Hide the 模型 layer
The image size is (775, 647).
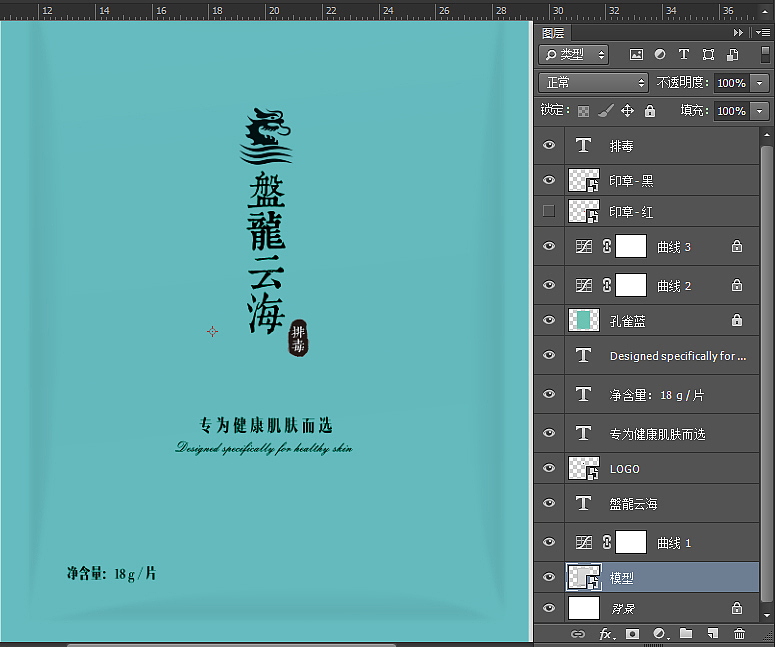[x=549, y=577]
